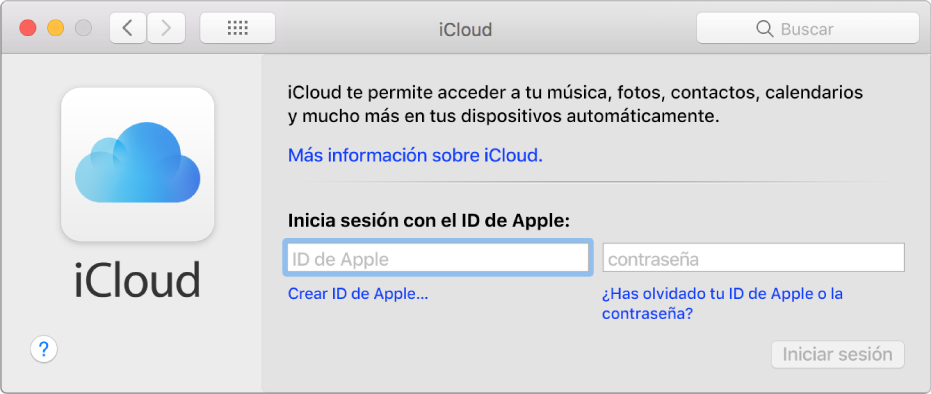Image resolution: width=931 pixels, height=394 pixels.
Task: Click the iCloud window title
Action: [466, 29]
